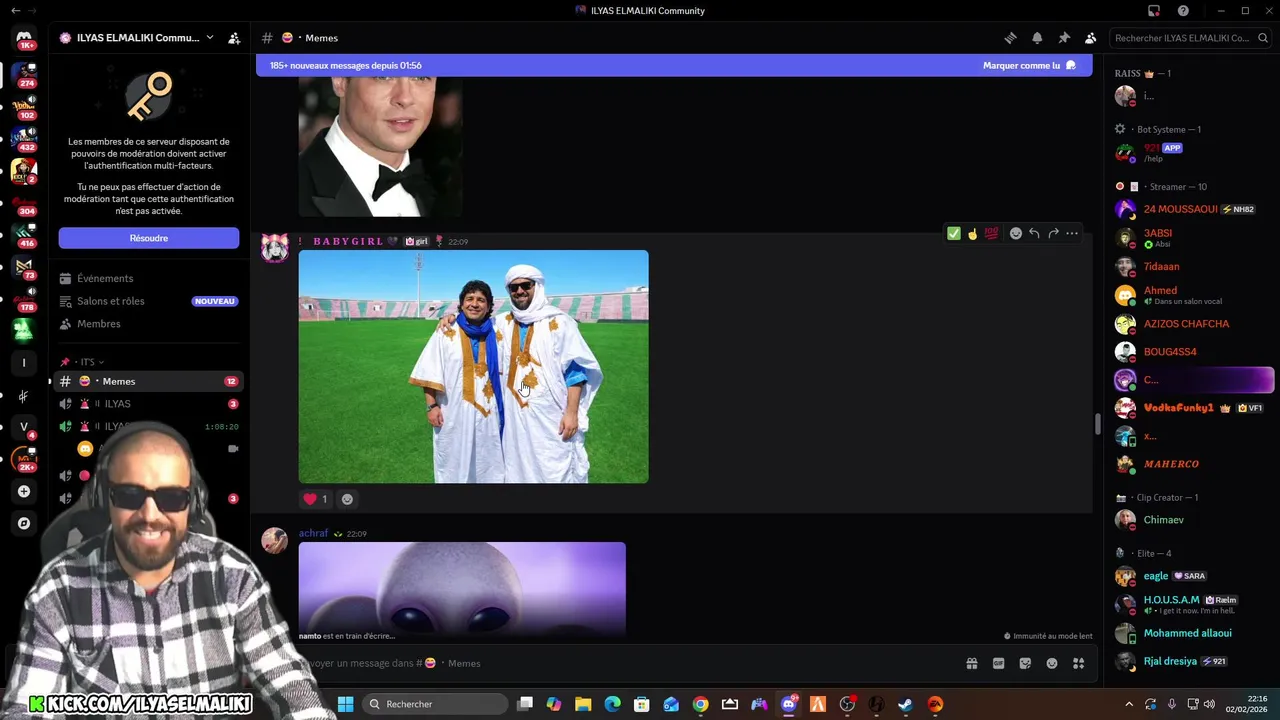Open member 24 MOUSSAOUI profile
The width and height of the screenshot is (1280, 720).
(x=1193, y=209)
